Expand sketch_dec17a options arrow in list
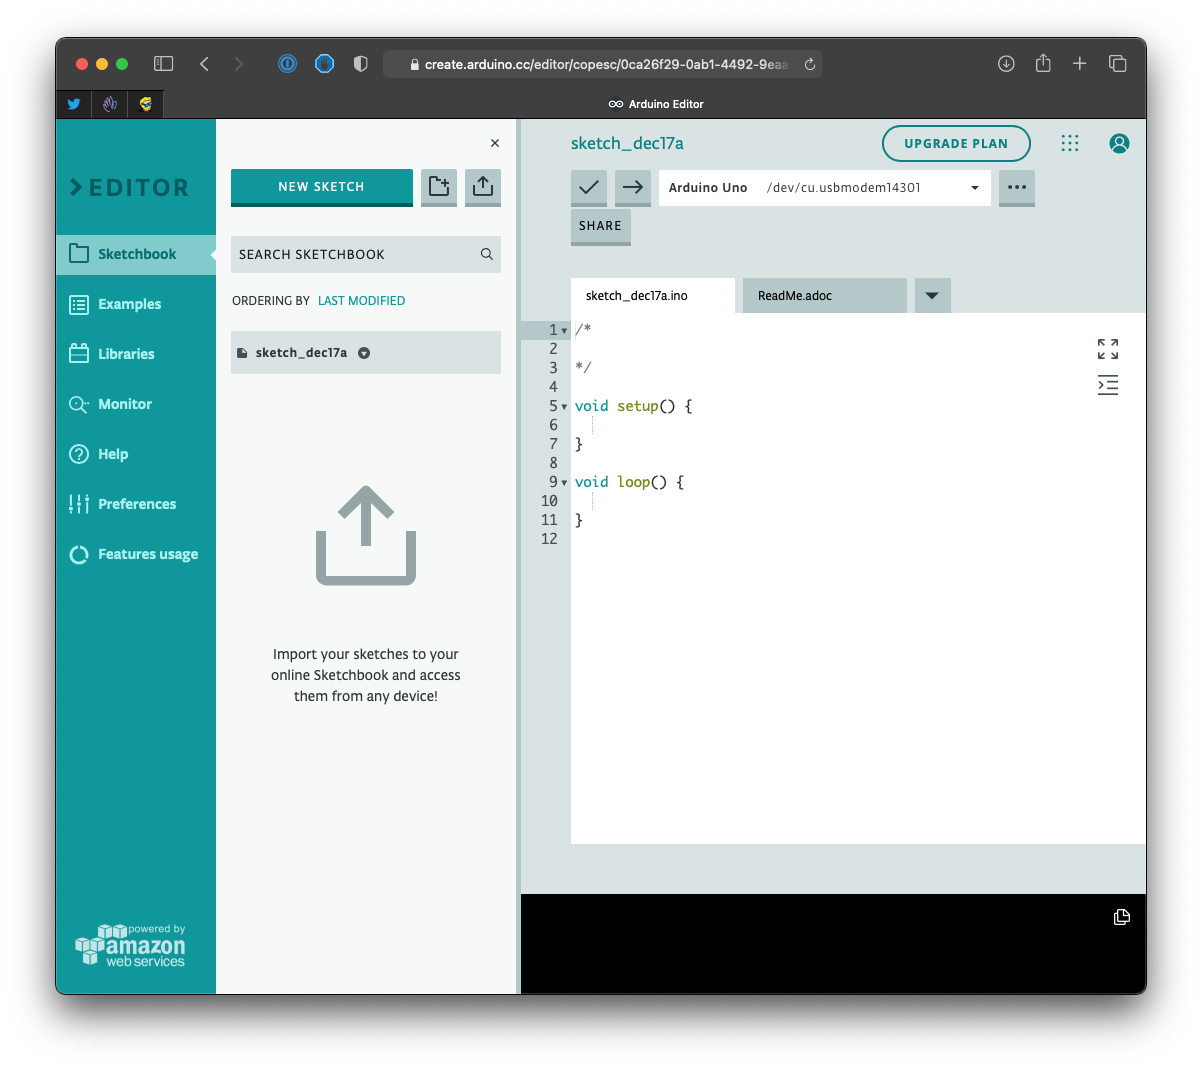This screenshot has height=1068, width=1202. tap(364, 353)
